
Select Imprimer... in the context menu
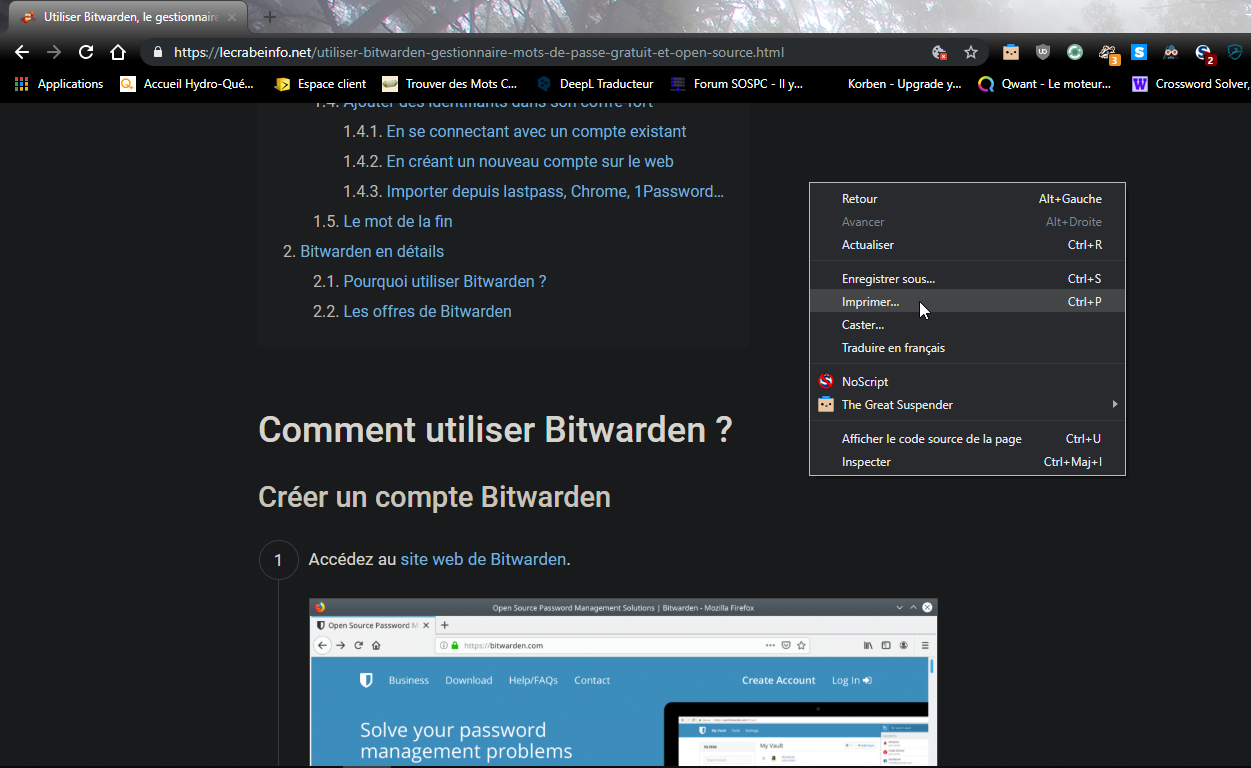pyautogui.click(x=967, y=302)
